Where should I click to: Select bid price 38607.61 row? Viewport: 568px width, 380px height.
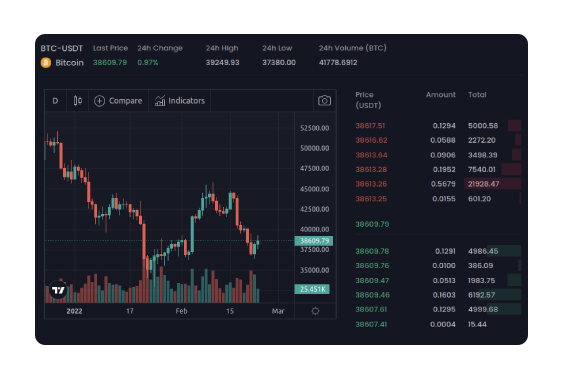438,309
